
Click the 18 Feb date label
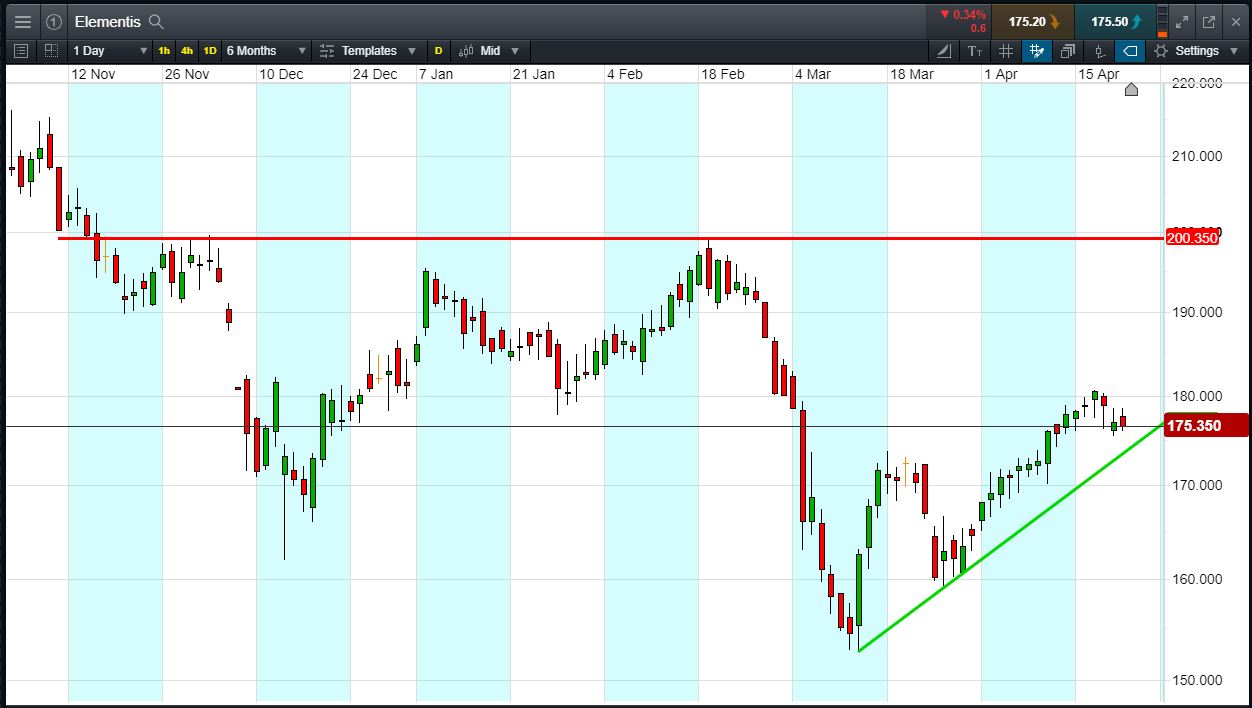(x=722, y=74)
